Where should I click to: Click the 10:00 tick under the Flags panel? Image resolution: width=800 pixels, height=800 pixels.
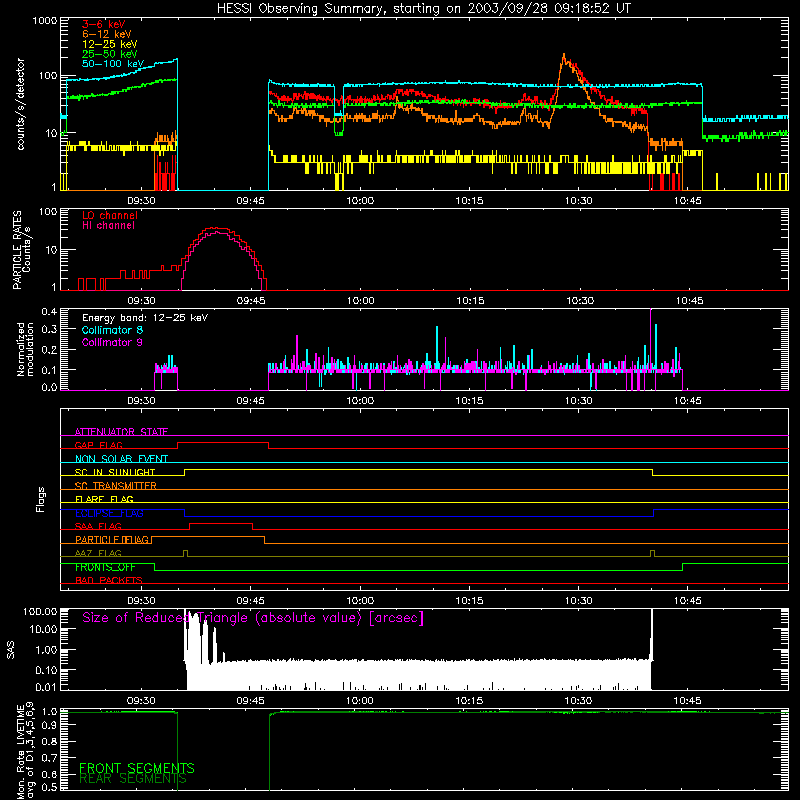360,601
